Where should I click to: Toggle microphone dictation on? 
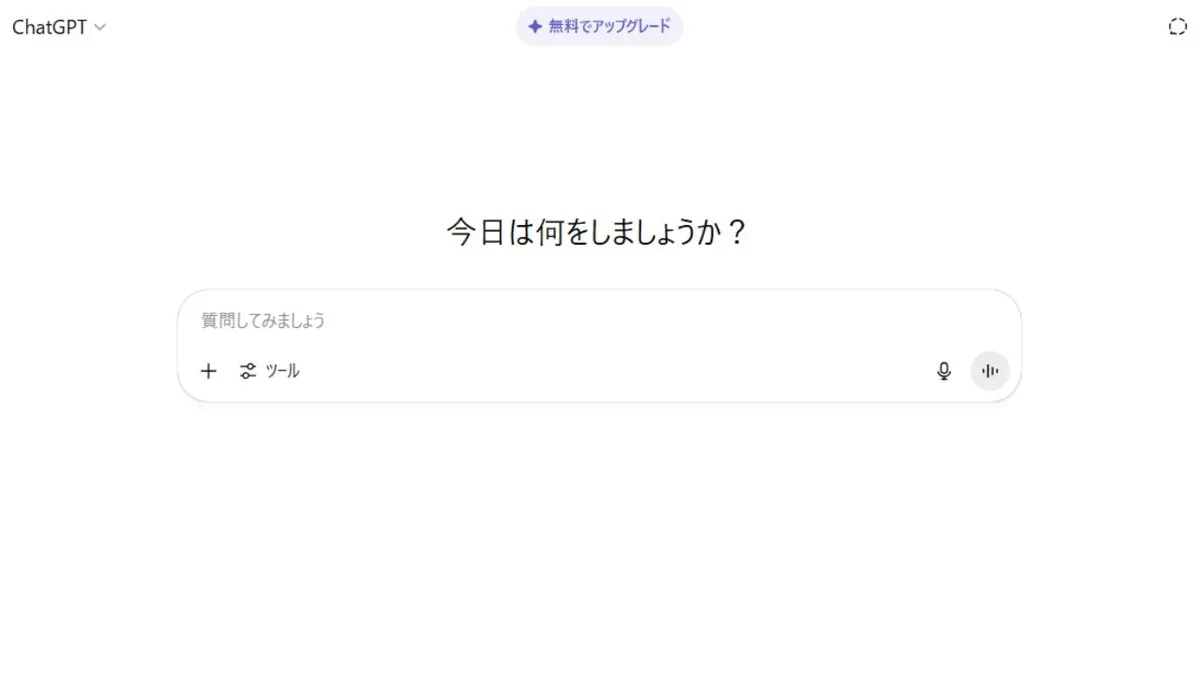coord(944,371)
